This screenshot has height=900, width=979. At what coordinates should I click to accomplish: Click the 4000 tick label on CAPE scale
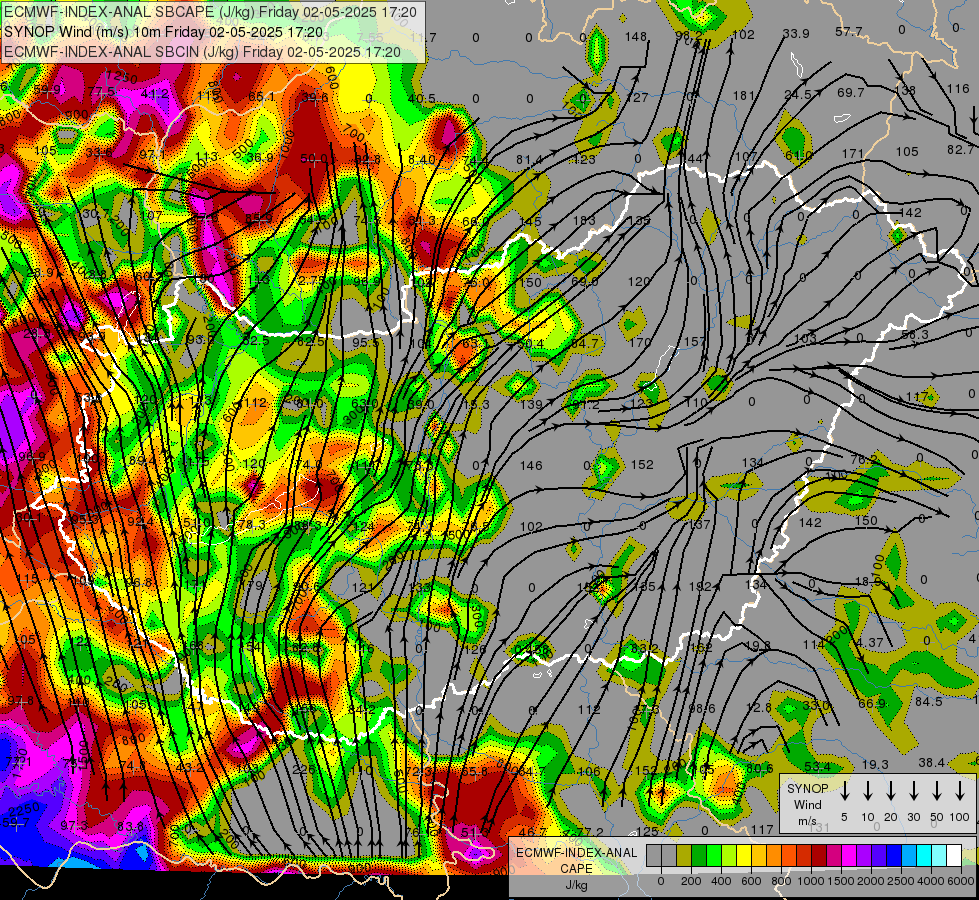(x=931, y=881)
